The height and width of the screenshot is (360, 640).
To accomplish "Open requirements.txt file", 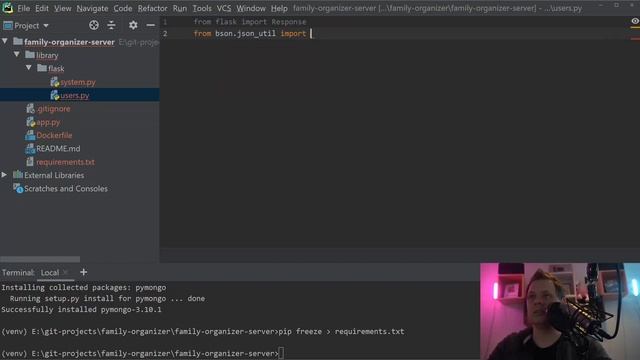I will (65, 162).
